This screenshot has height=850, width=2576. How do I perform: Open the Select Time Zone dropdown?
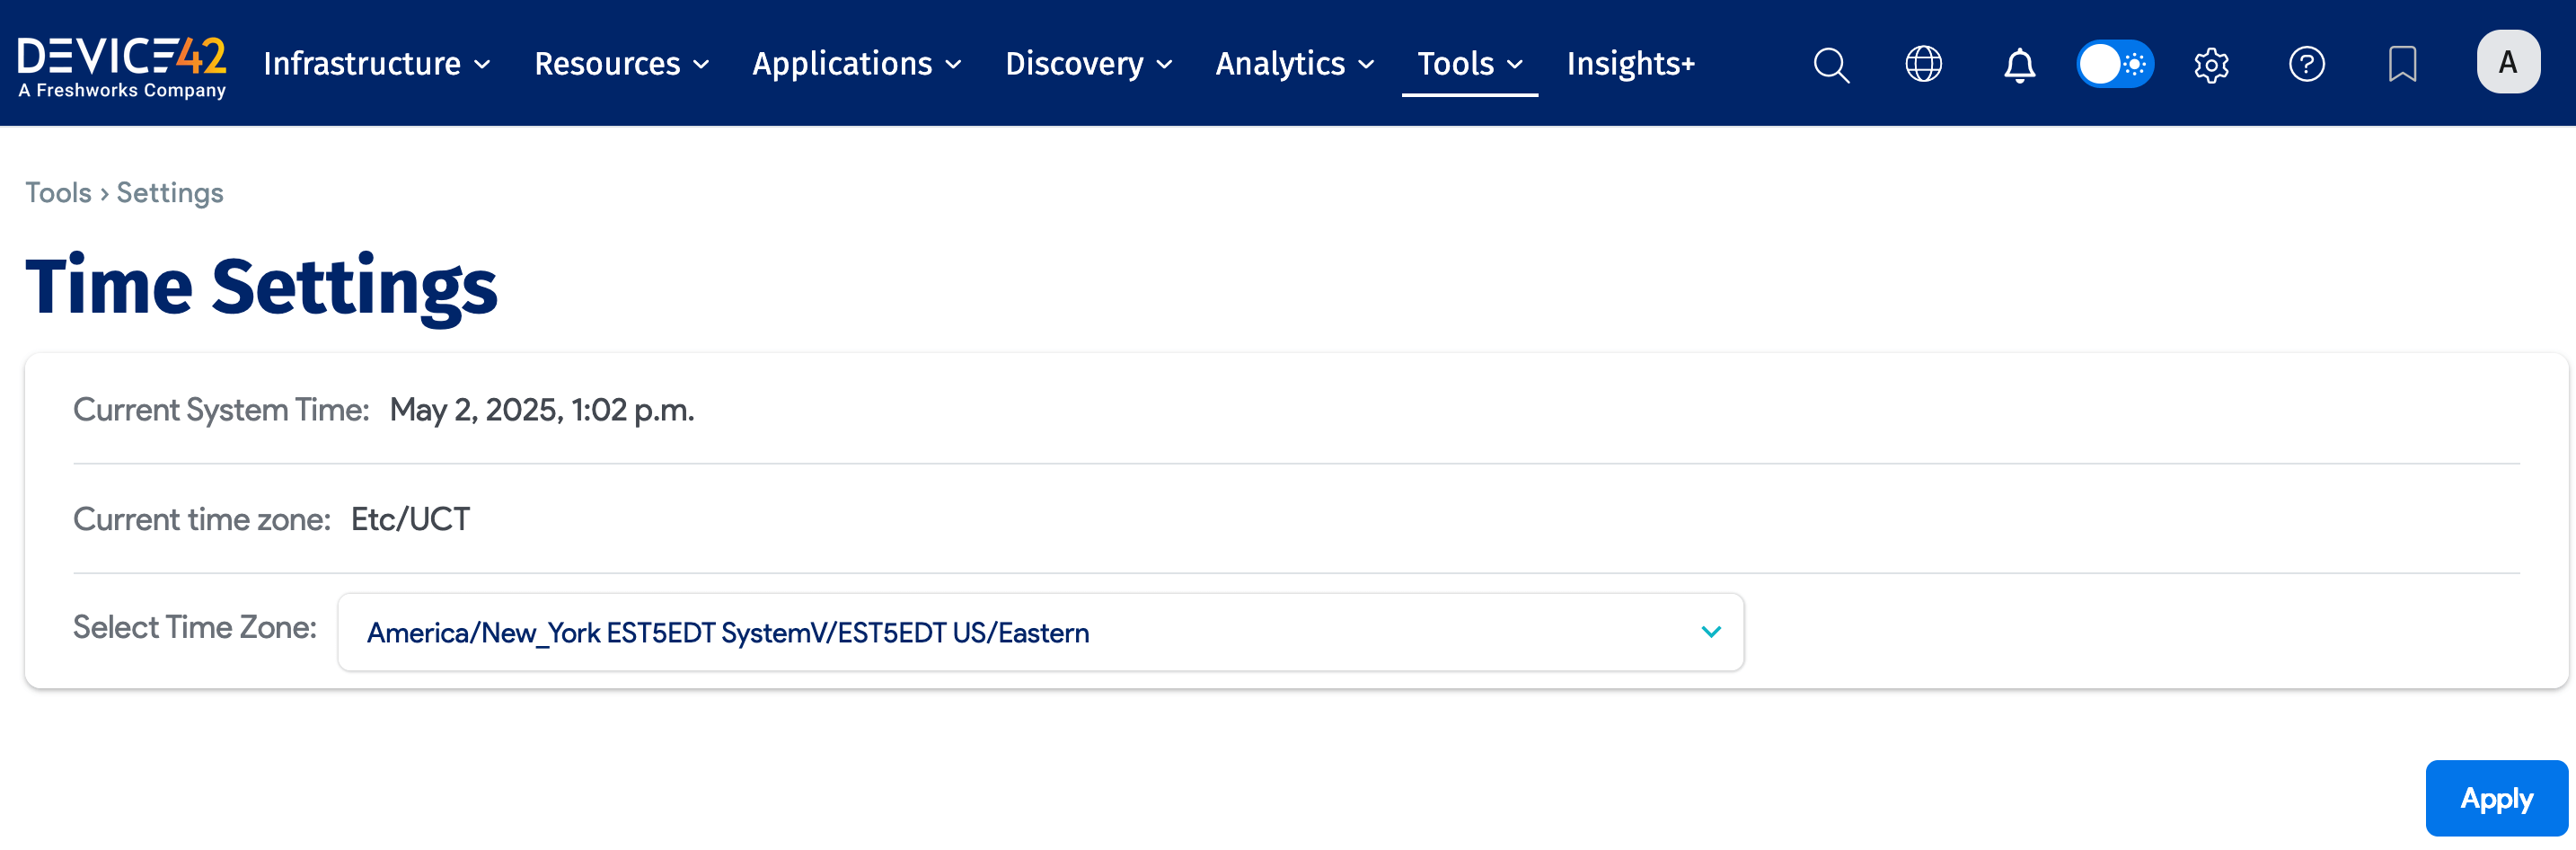[x=1040, y=632]
